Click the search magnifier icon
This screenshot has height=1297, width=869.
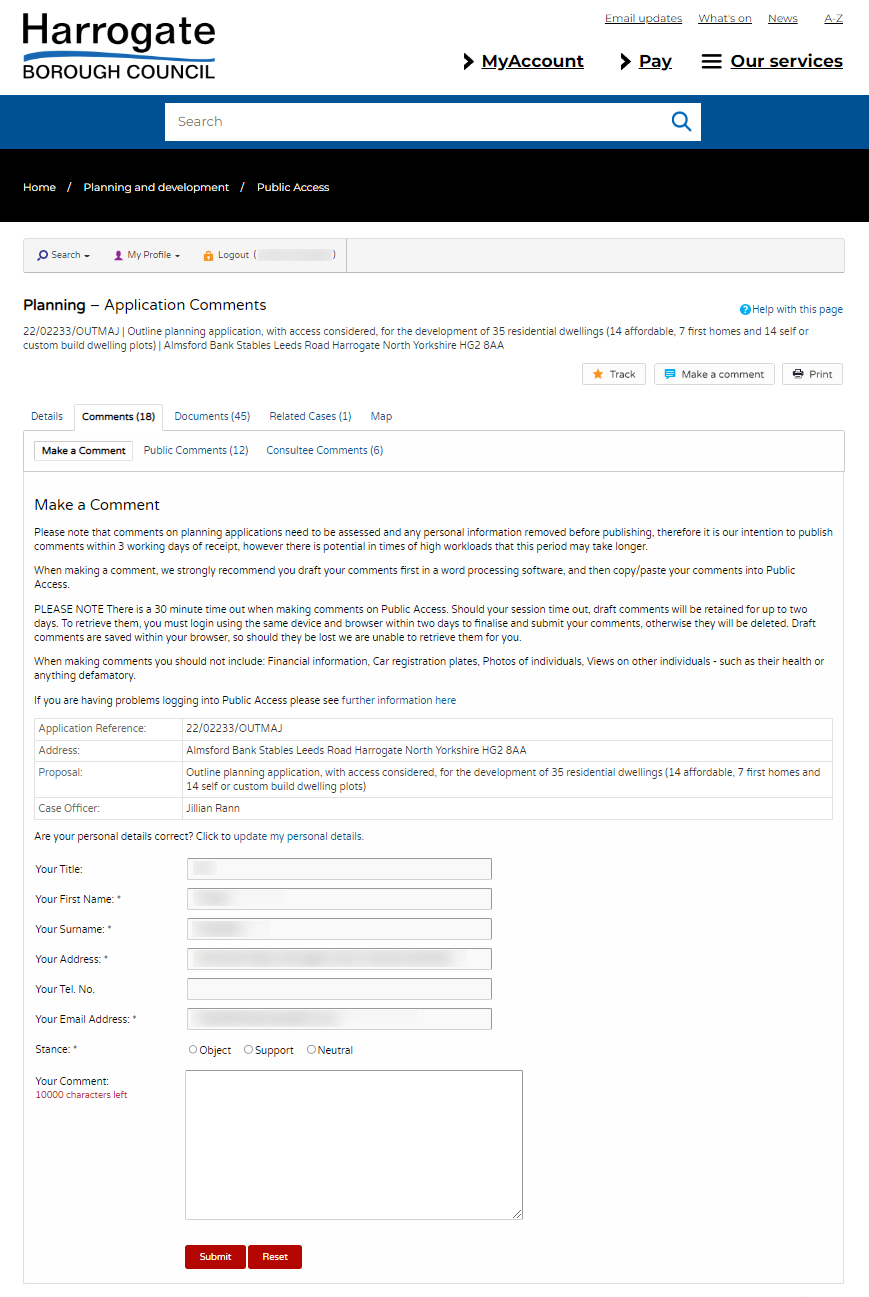[681, 122]
